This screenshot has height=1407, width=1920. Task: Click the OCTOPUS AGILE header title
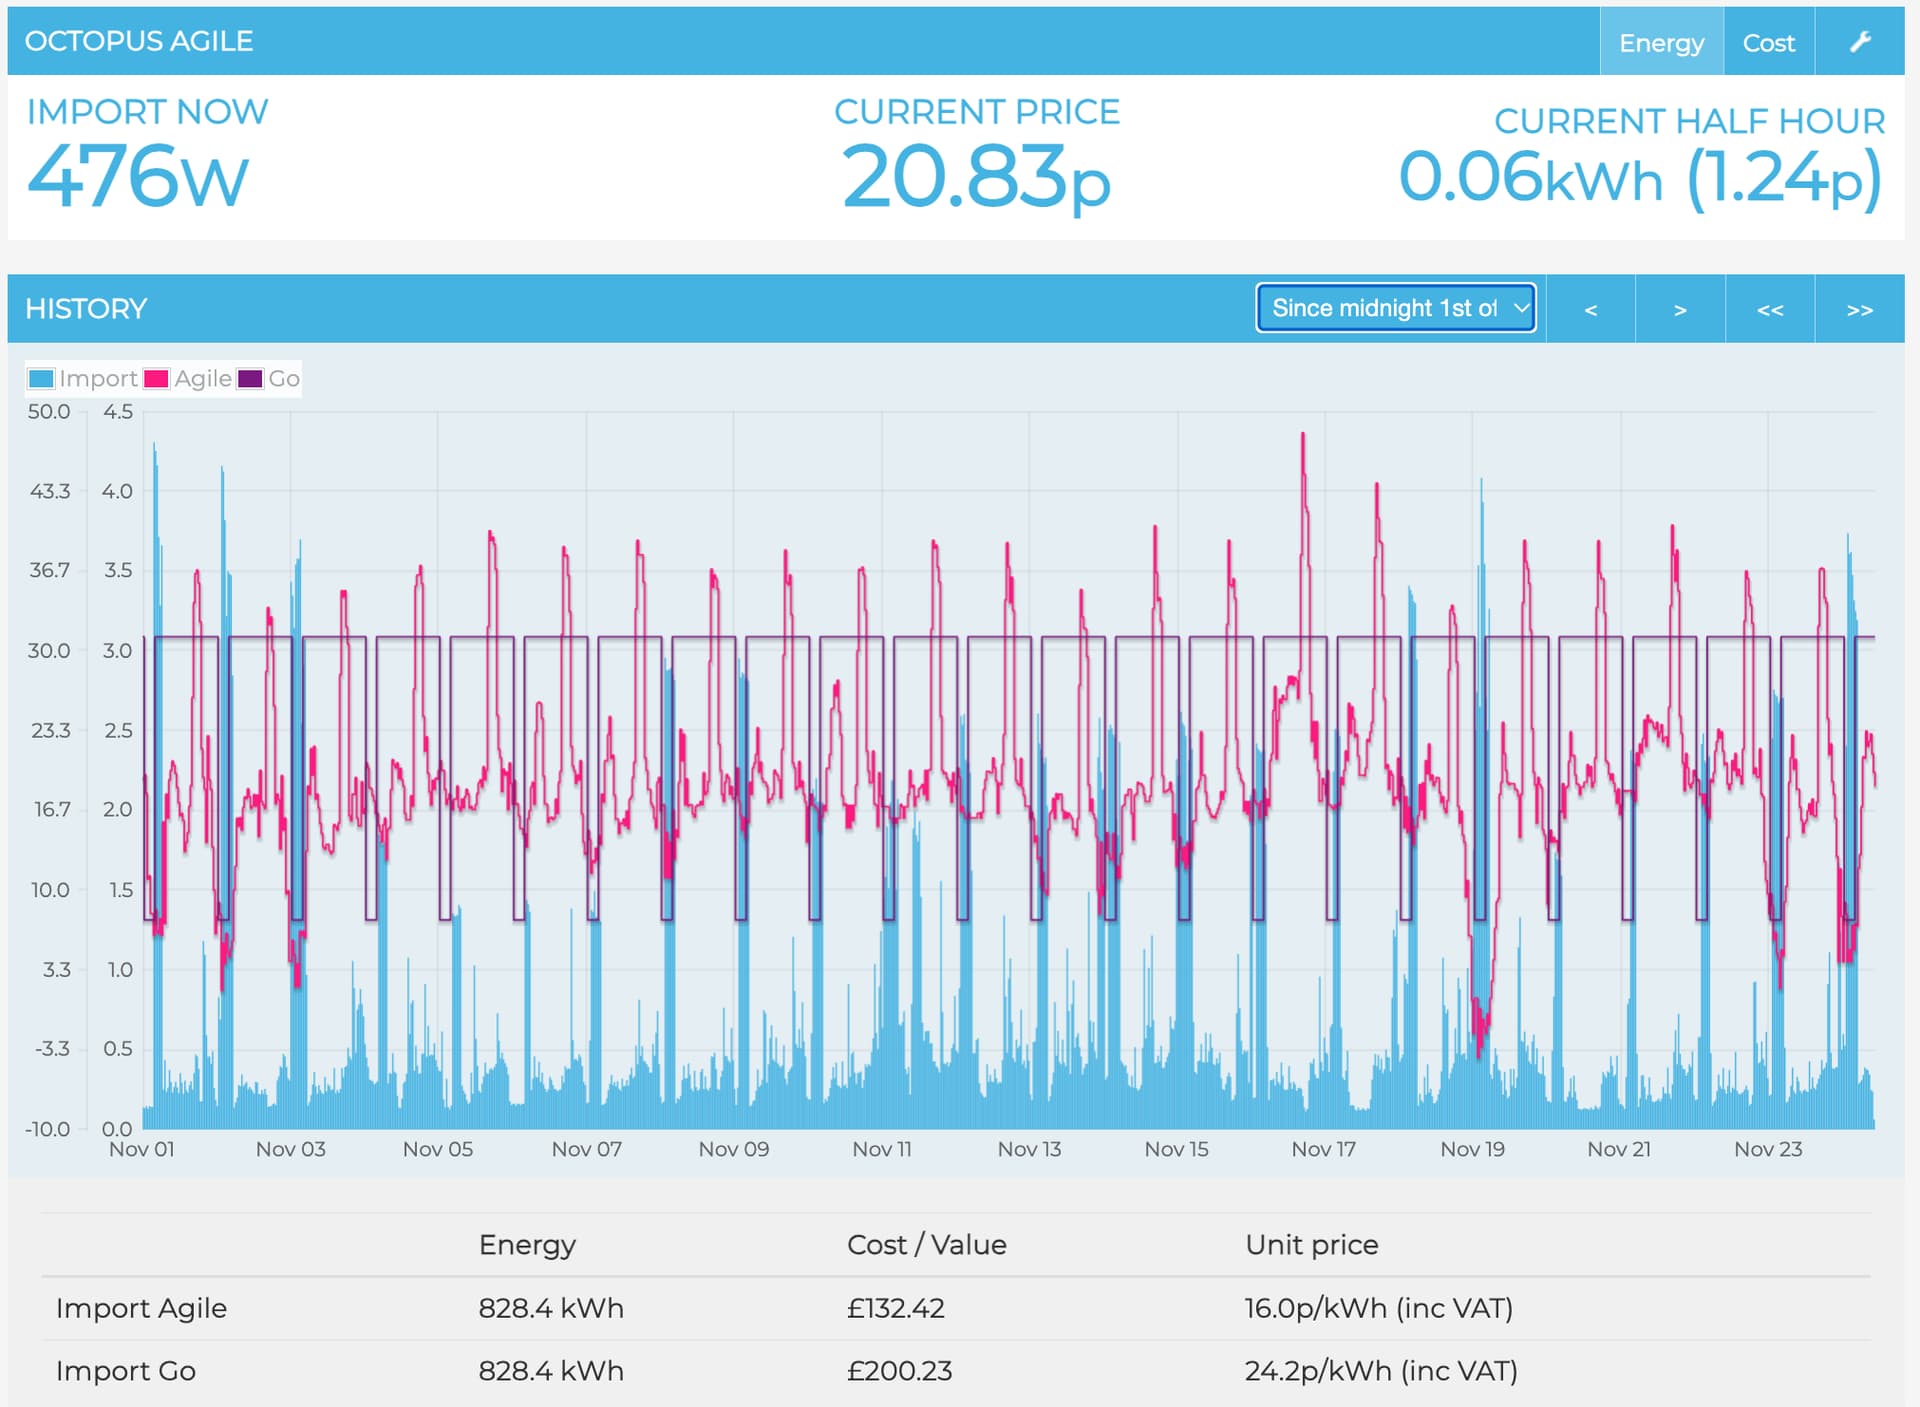click(x=139, y=41)
